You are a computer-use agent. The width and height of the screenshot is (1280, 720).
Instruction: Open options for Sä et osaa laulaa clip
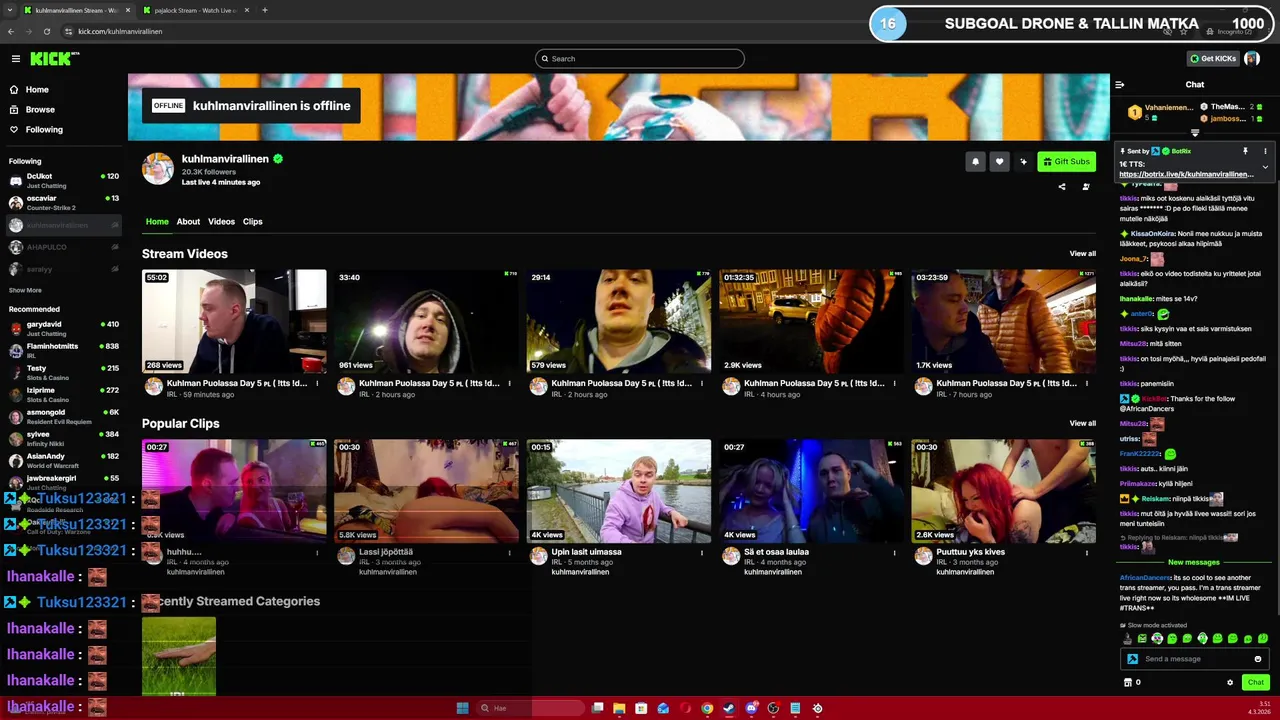tap(894, 552)
